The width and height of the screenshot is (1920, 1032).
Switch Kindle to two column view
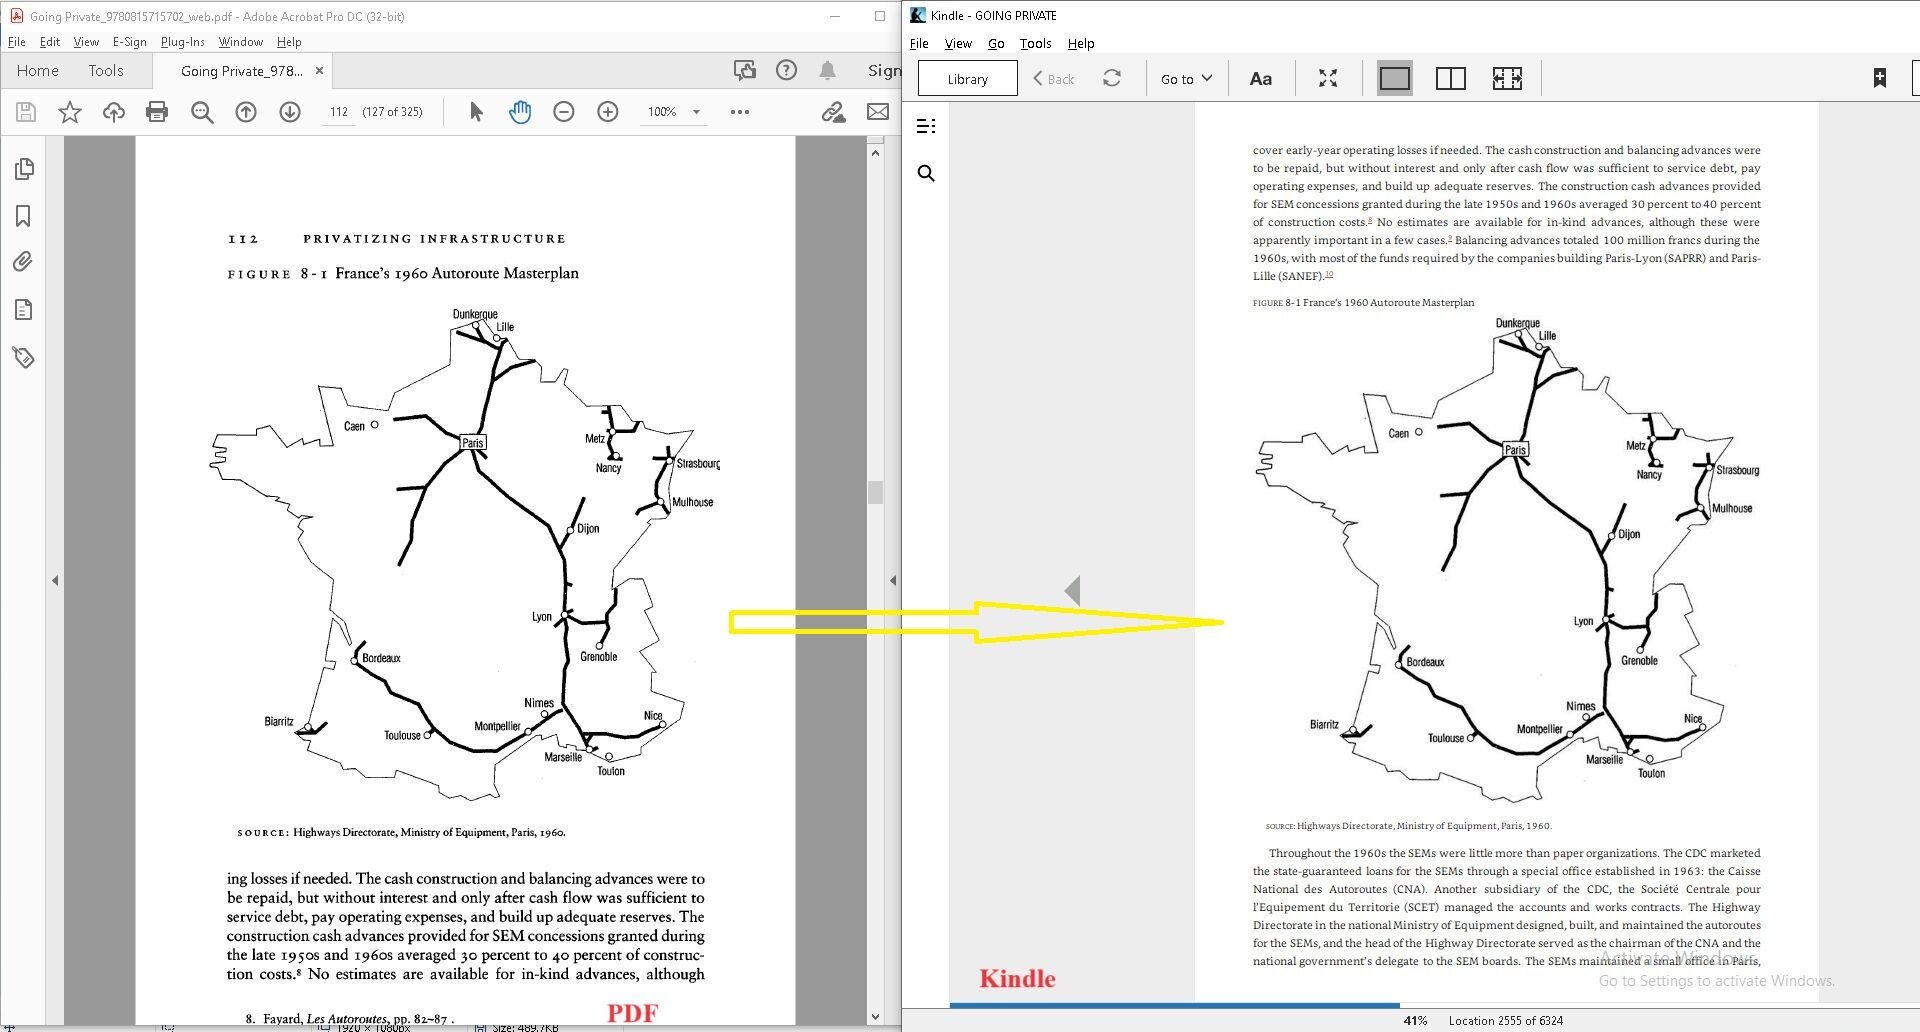click(x=1450, y=78)
